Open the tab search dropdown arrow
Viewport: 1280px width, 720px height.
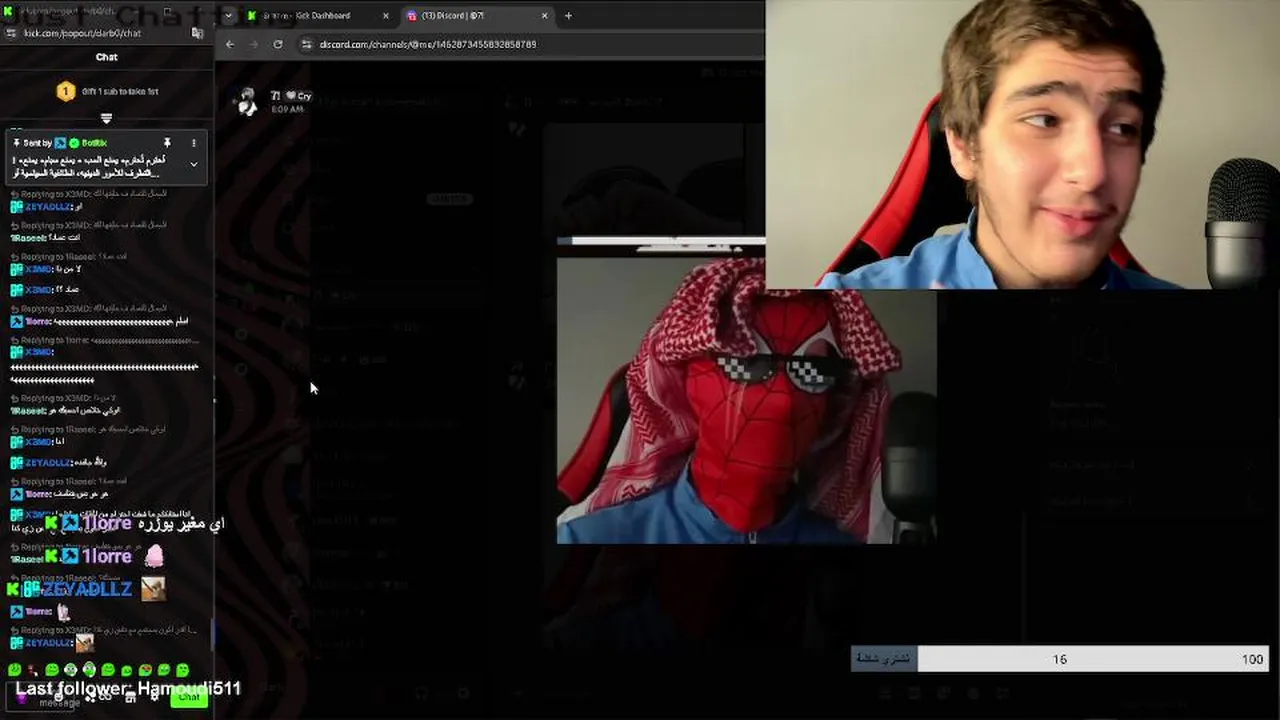click(x=228, y=16)
